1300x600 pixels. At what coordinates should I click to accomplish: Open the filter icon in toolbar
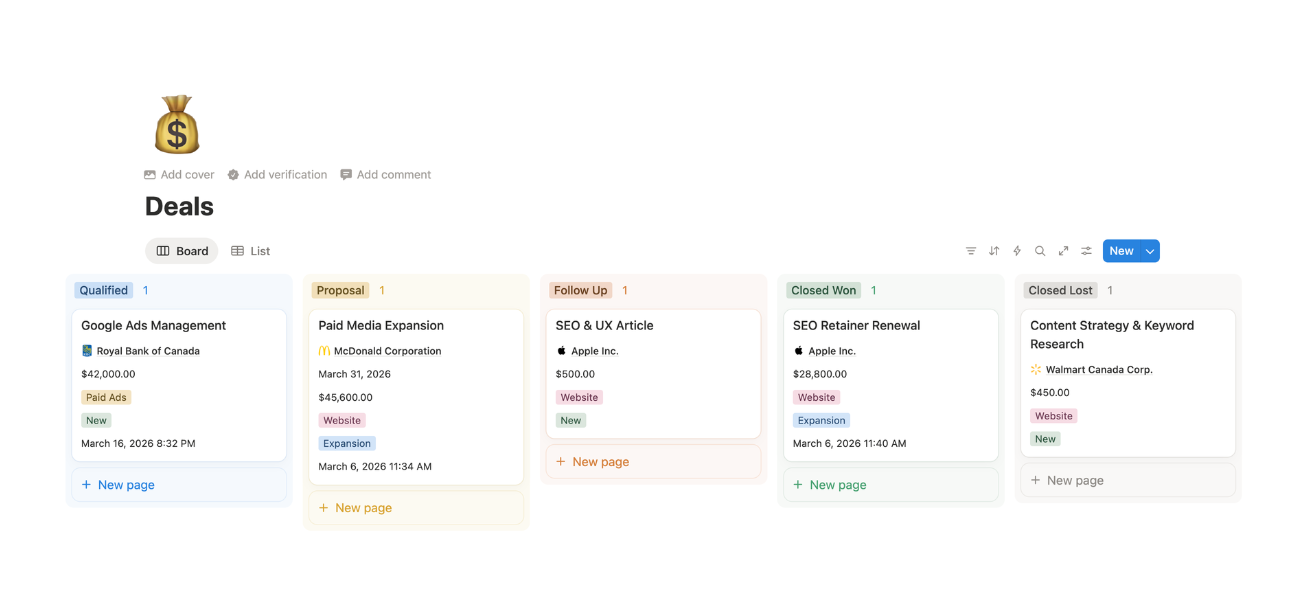[x=971, y=251]
